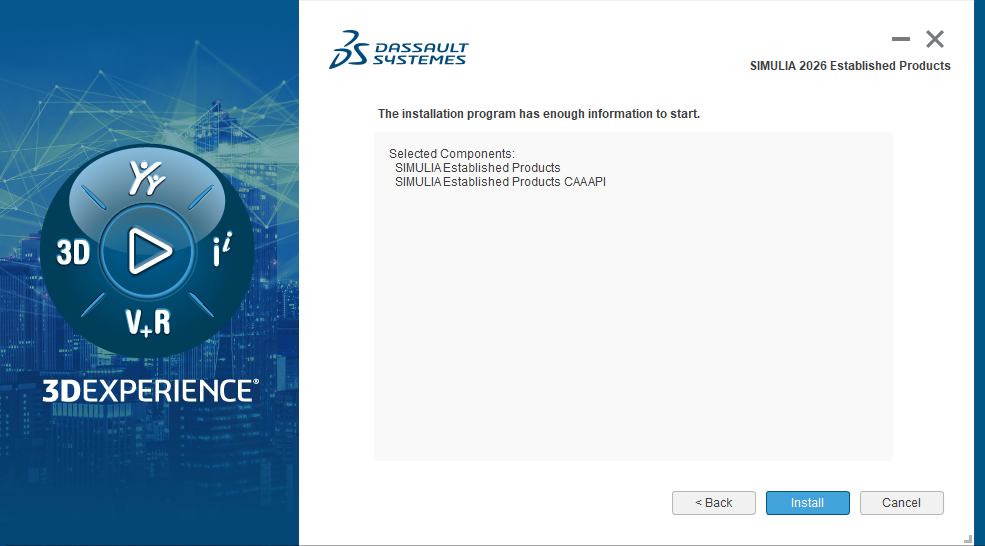The height and width of the screenshot is (546, 985).
Task: Click the 'Selected Components:' label
Action: pyautogui.click(x=451, y=154)
